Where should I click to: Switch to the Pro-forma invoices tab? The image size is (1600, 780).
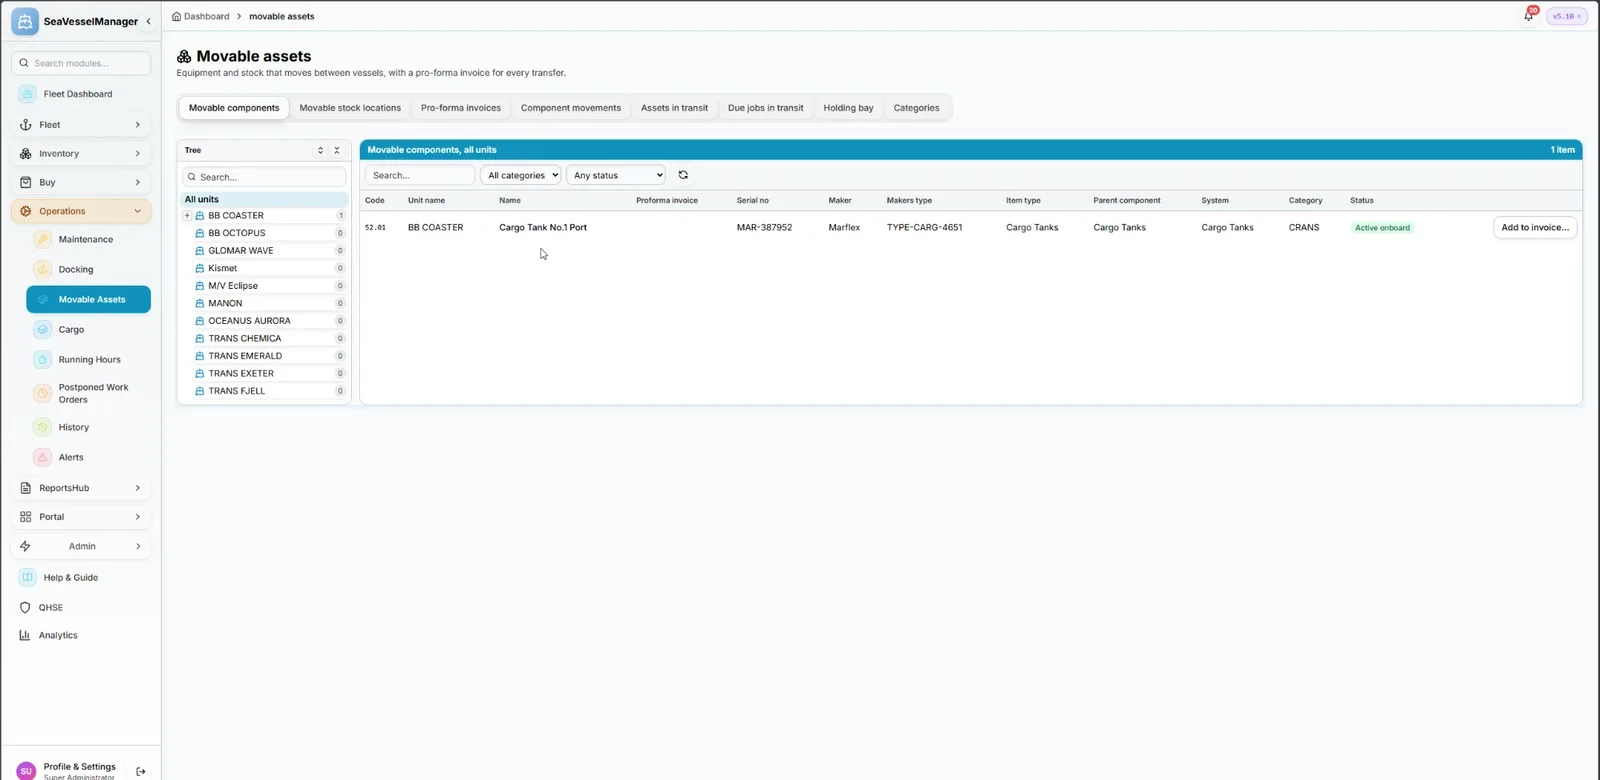point(461,108)
